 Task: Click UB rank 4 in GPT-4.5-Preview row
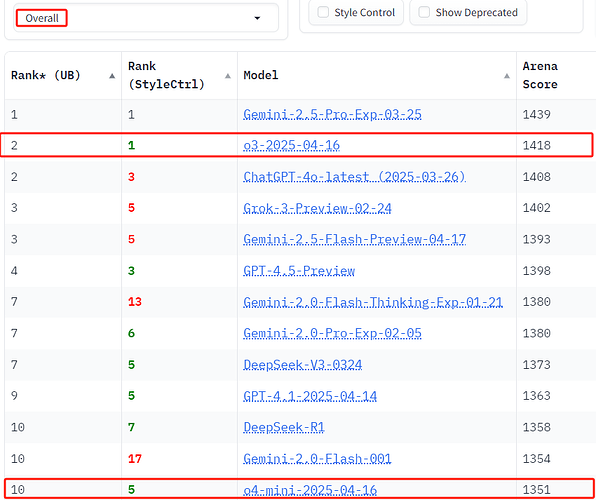point(14,271)
